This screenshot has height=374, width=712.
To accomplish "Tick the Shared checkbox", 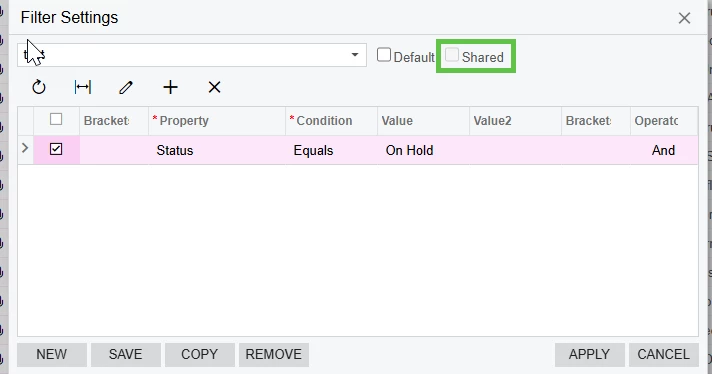I will (x=452, y=55).
